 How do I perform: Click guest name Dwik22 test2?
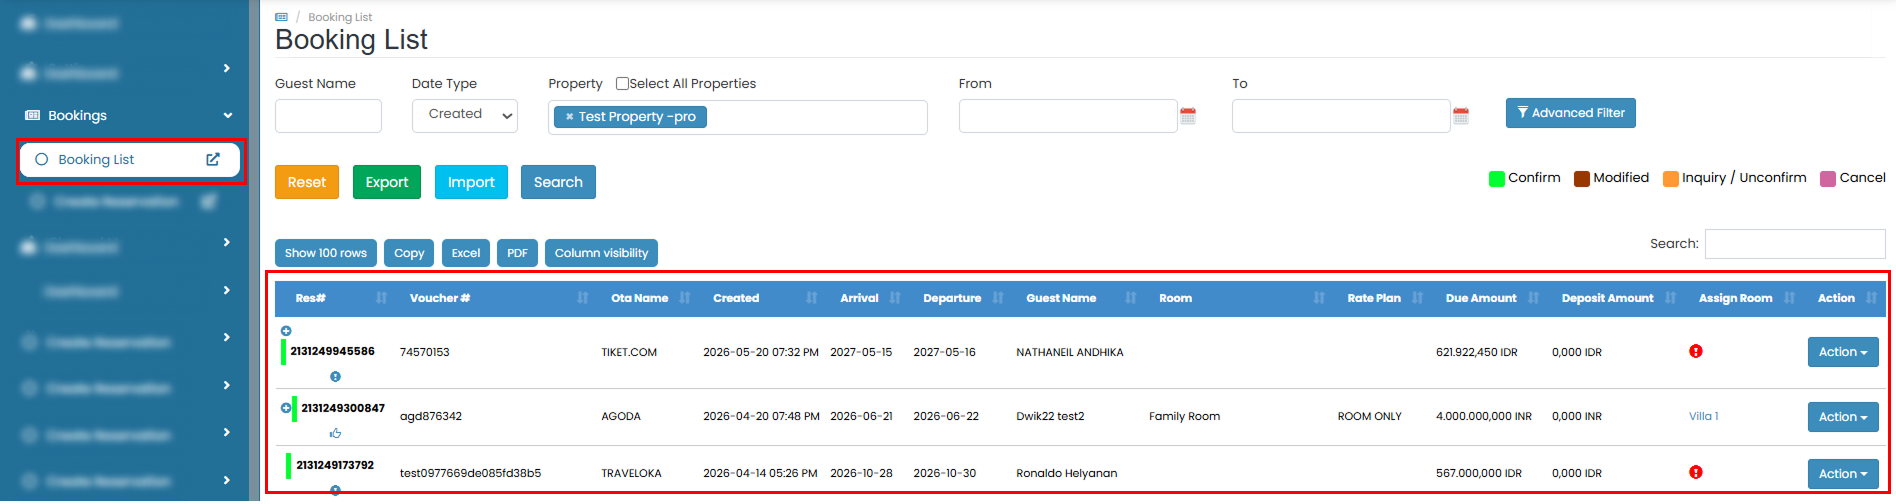(x=1050, y=416)
